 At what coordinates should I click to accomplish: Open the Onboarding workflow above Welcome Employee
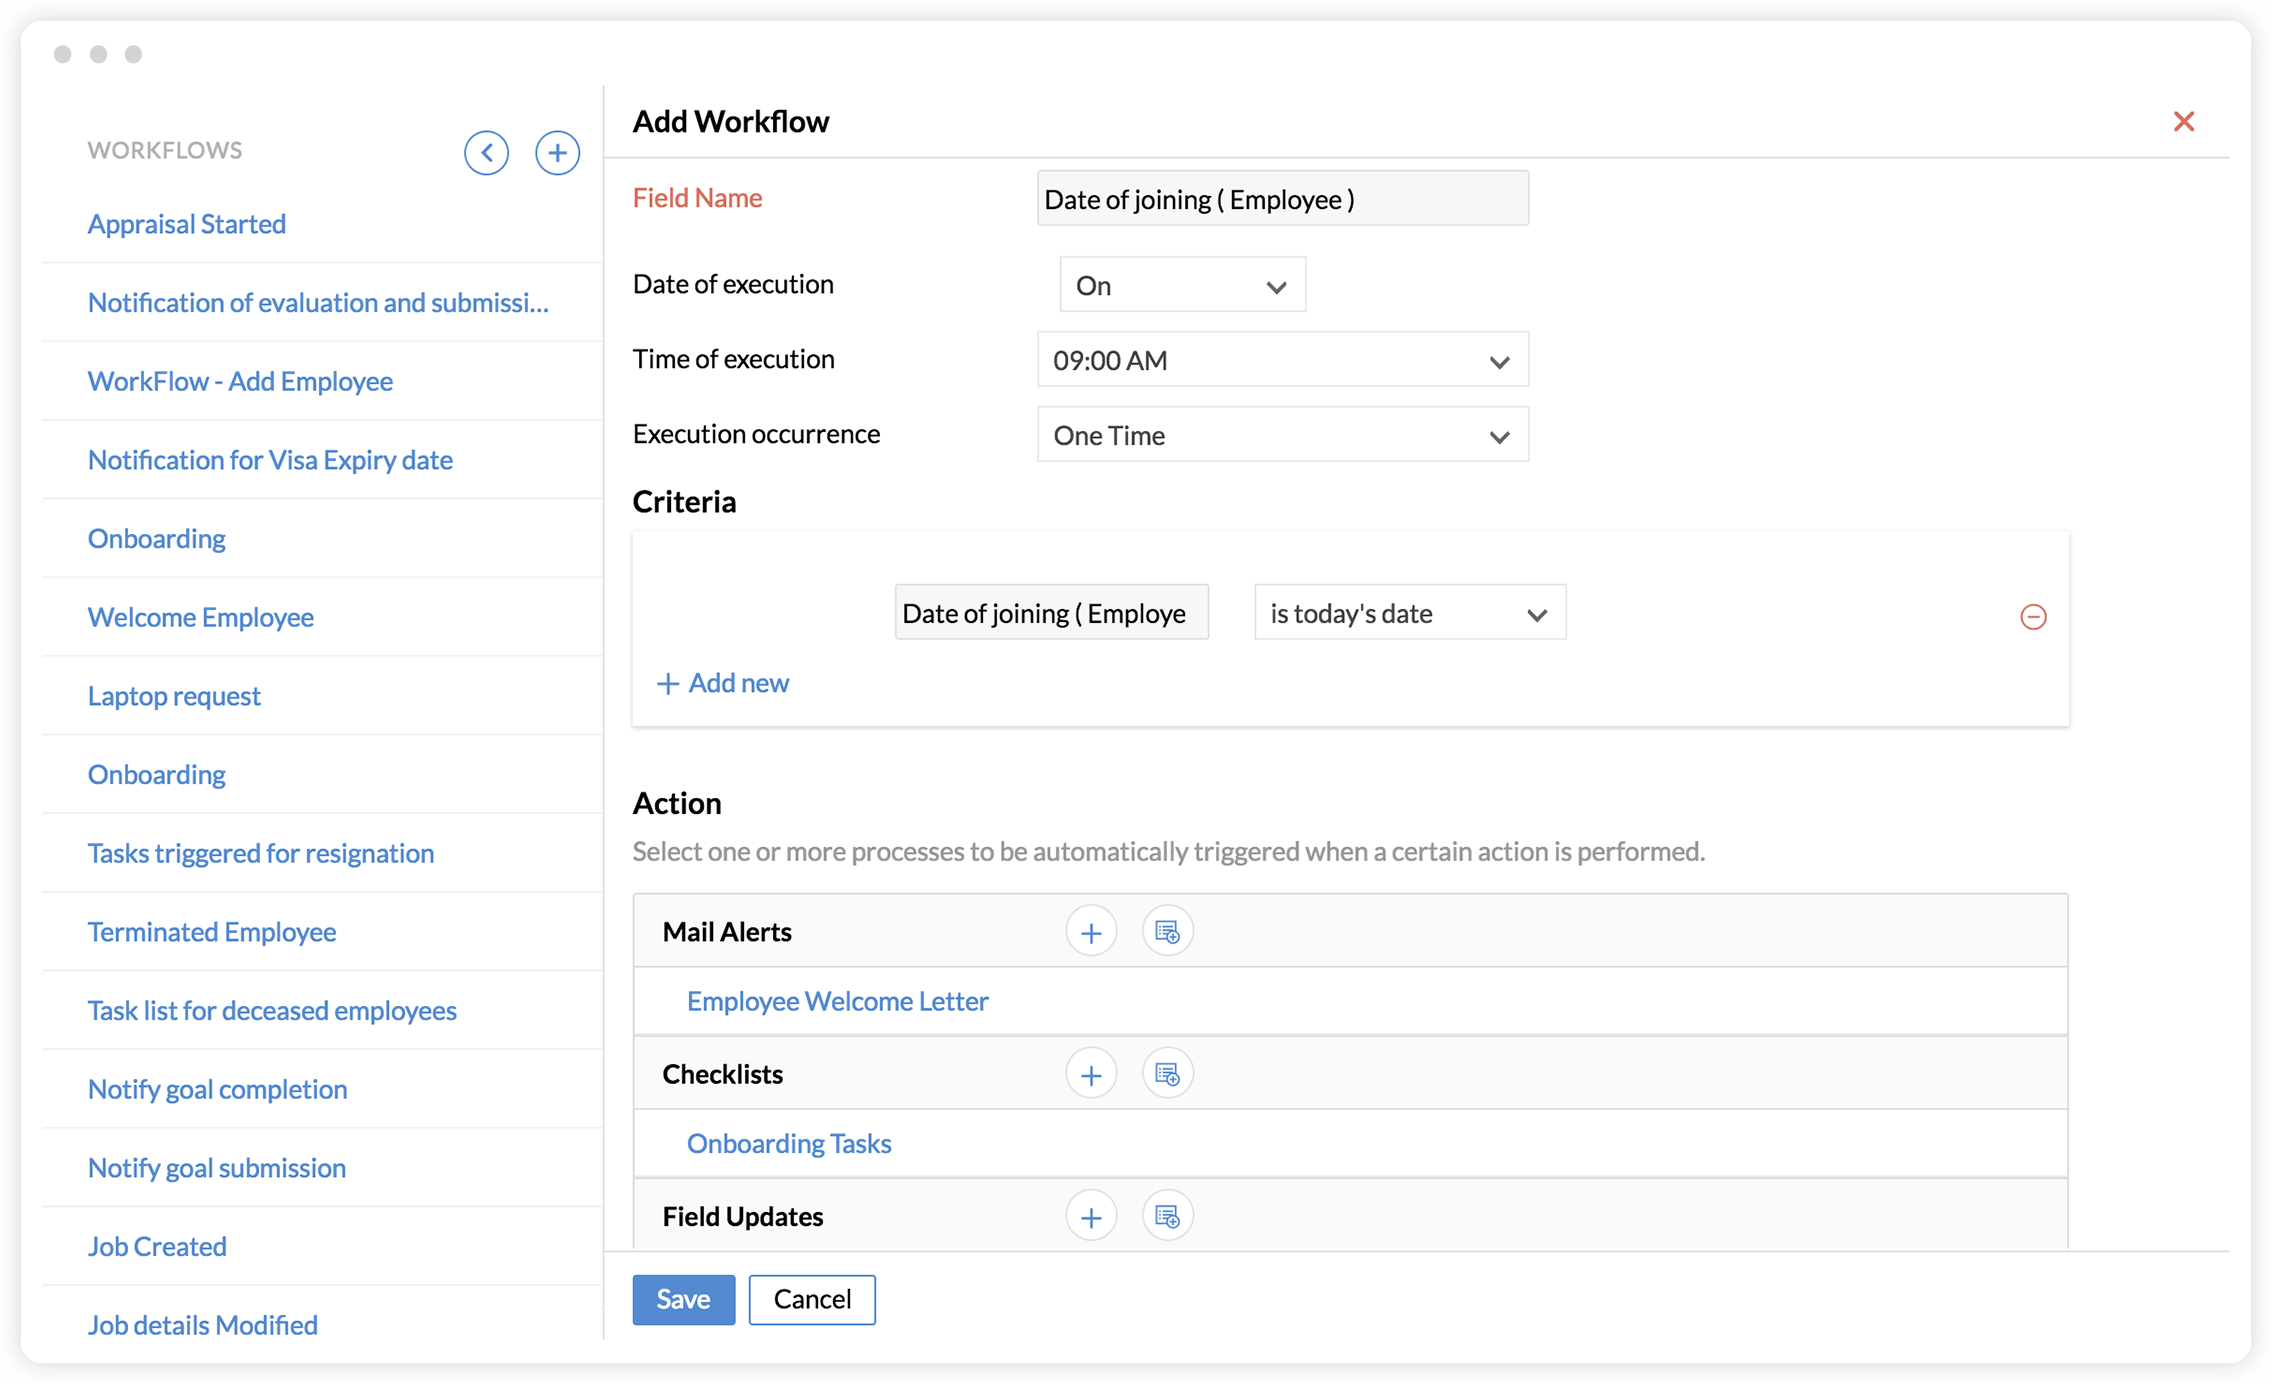(x=156, y=538)
